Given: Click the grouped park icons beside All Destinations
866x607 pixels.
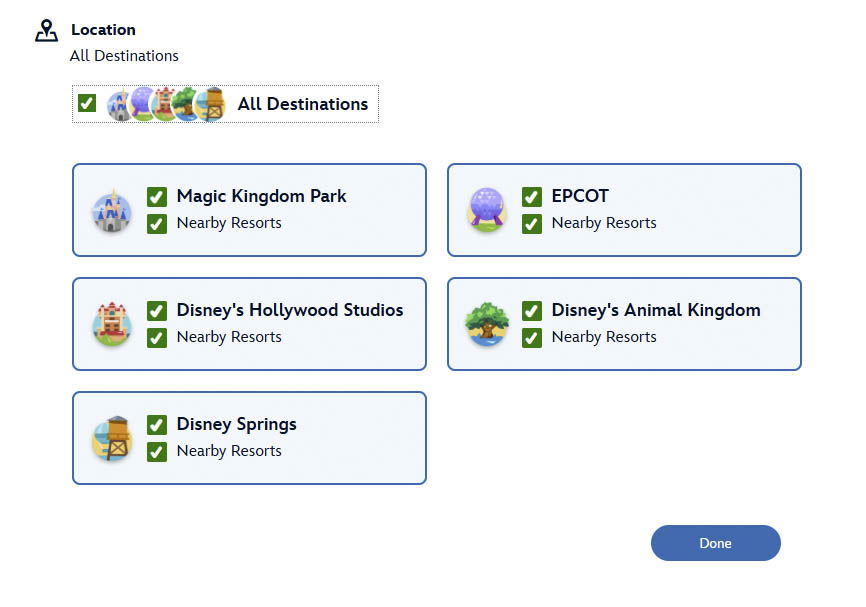Looking at the screenshot, I should pyautogui.click(x=166, y=104).
